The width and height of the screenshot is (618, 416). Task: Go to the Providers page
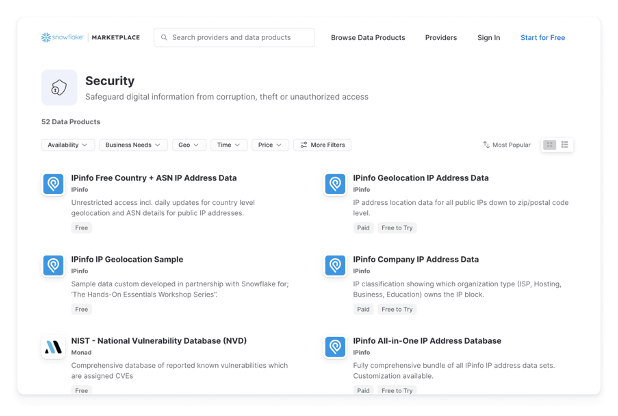click(441, 37)
